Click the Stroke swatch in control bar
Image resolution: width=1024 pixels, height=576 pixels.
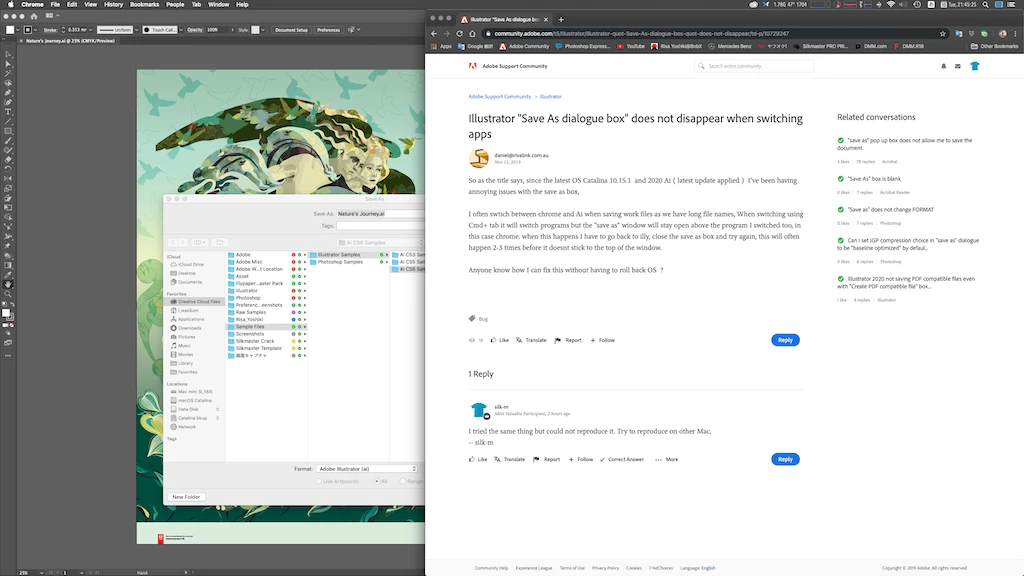28,29
